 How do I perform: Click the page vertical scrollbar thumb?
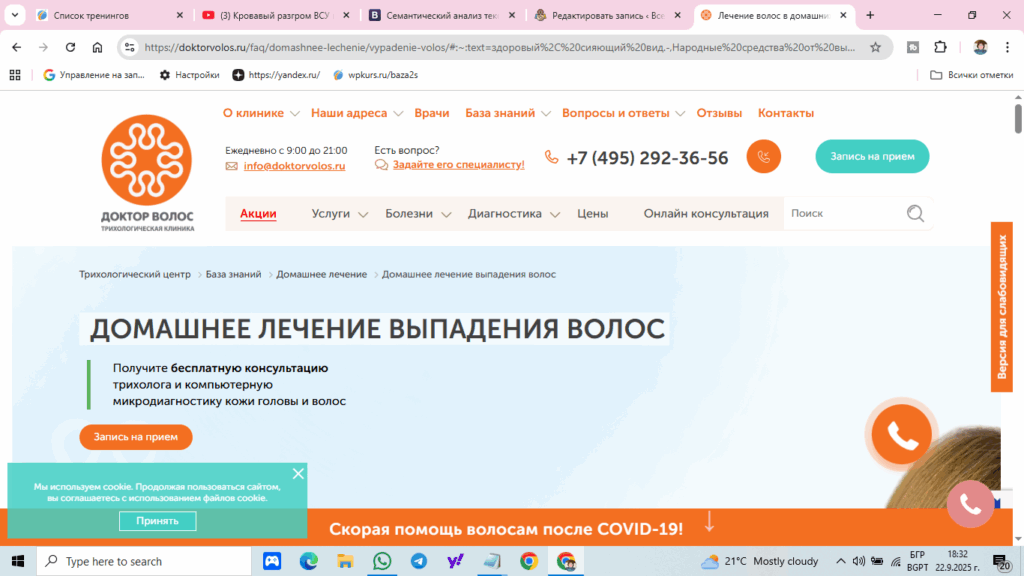click(1018, 118)
